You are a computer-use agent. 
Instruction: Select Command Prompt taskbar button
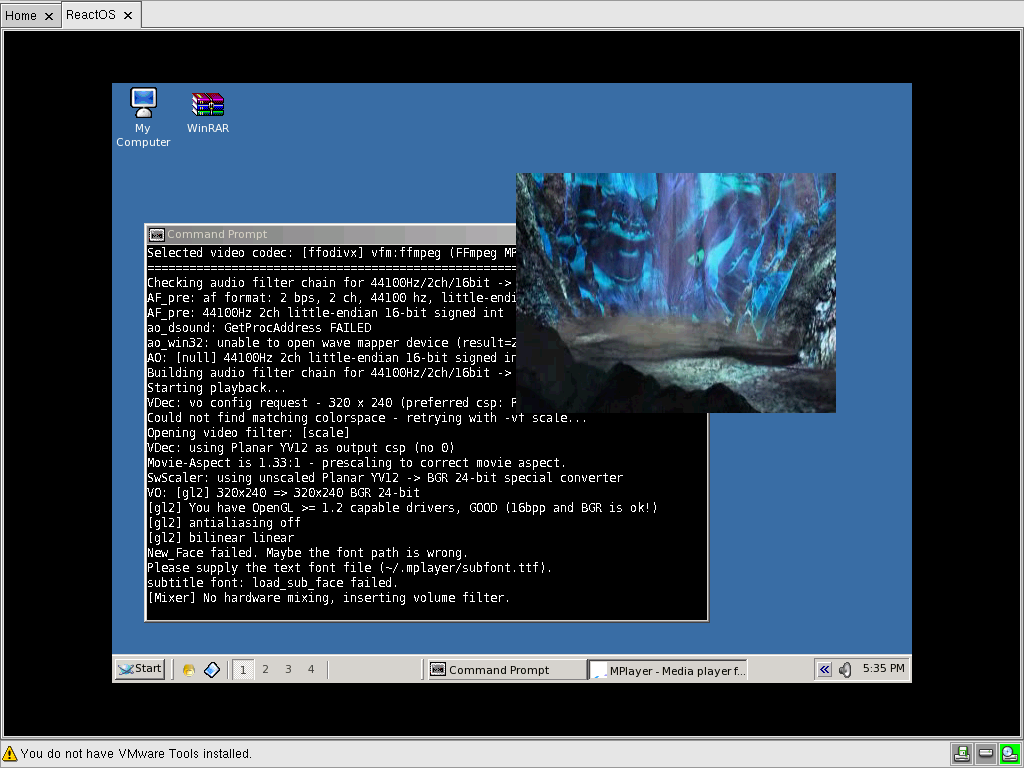506,670
